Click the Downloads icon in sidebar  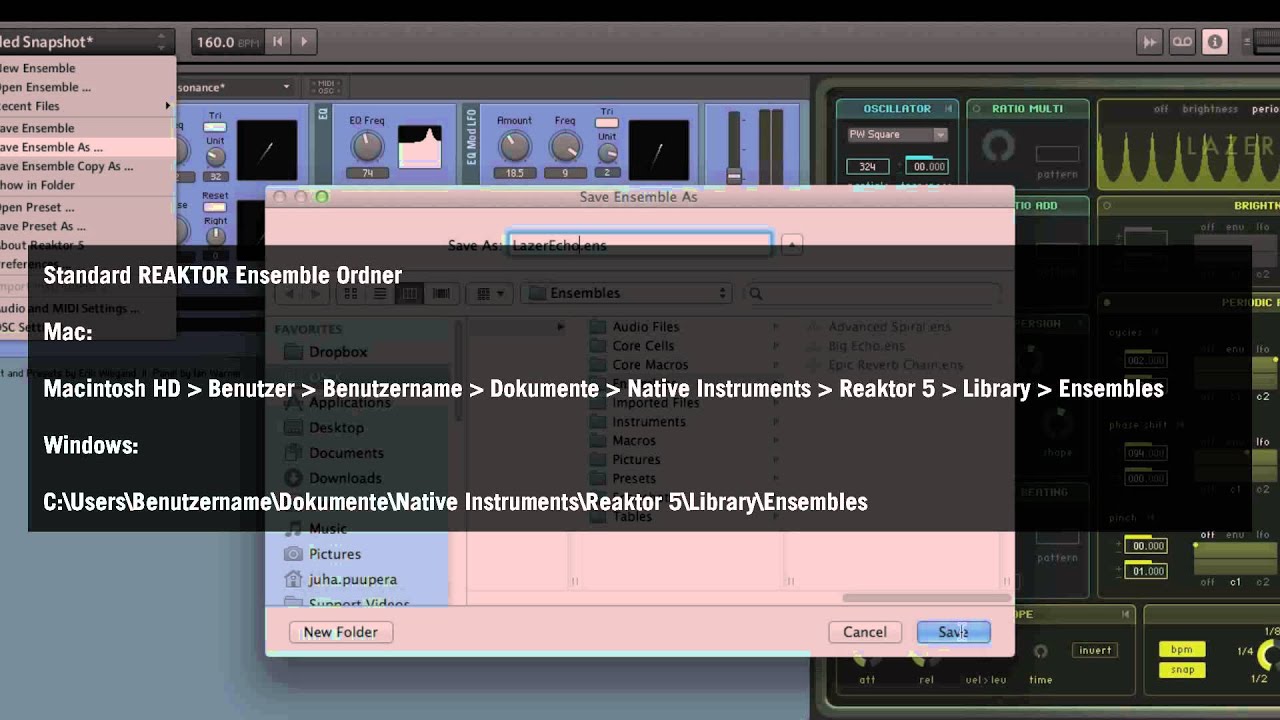(293, 478)
